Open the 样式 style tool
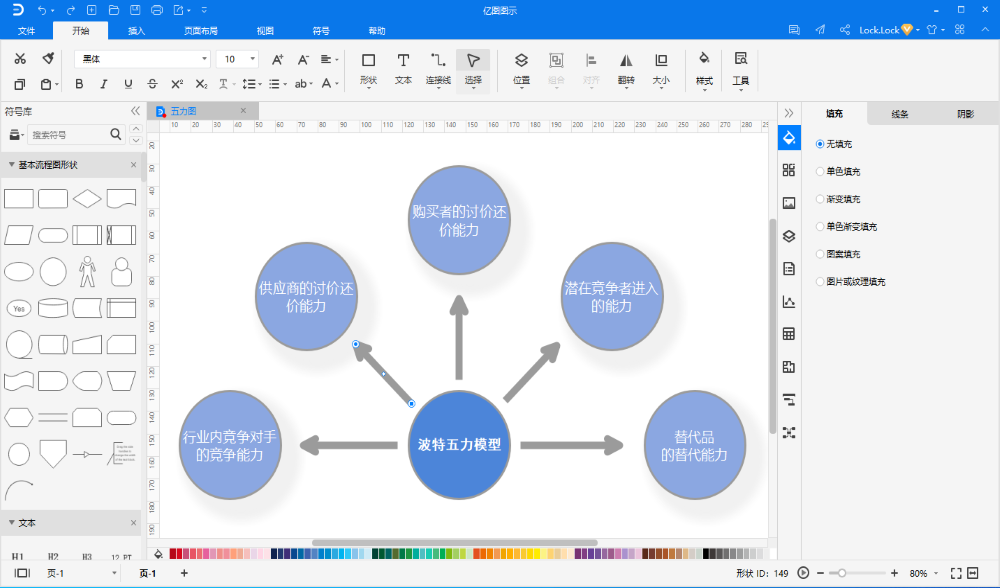This screenshot has width=1000, height=588. (704, 69)
